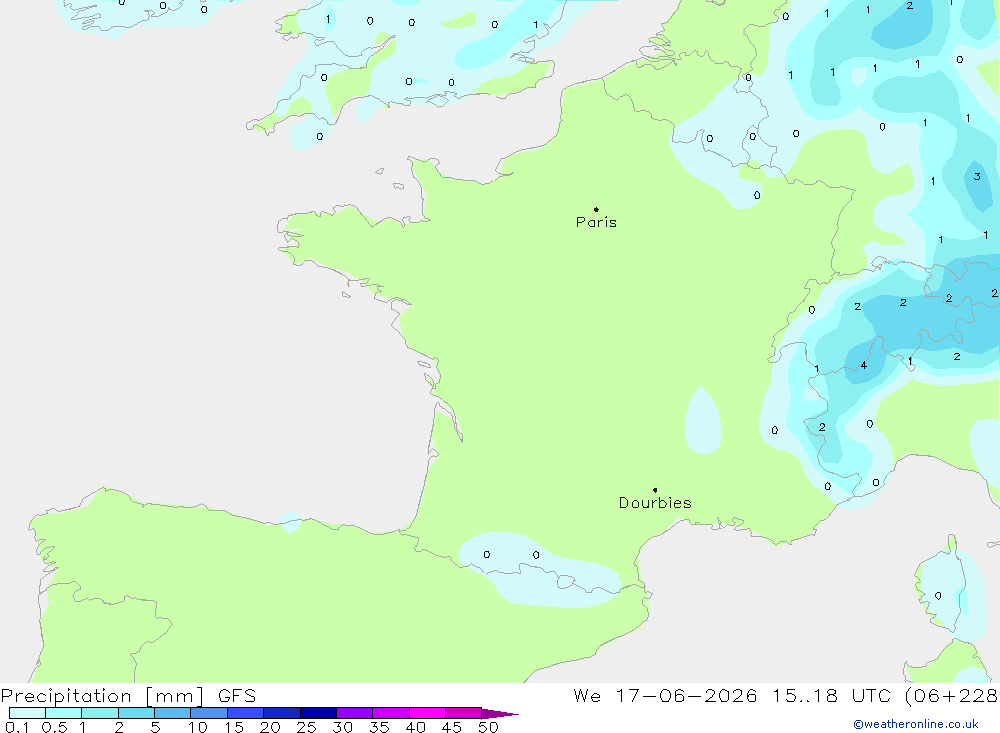Click the '15..18 UTC' time range
This screenshot has width=1000, height=733.
[832, 696]
